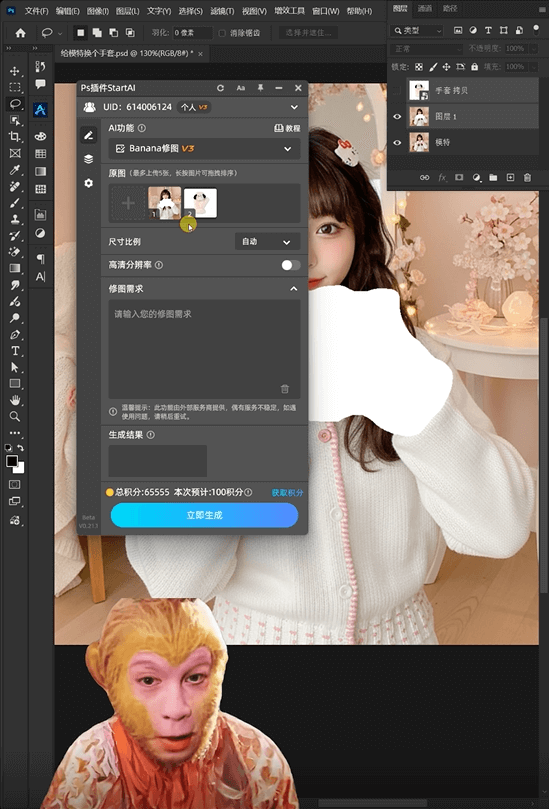549x809 pixels.
Task: Open the 窗口(W) menu
Action: (x=326, y=11)
